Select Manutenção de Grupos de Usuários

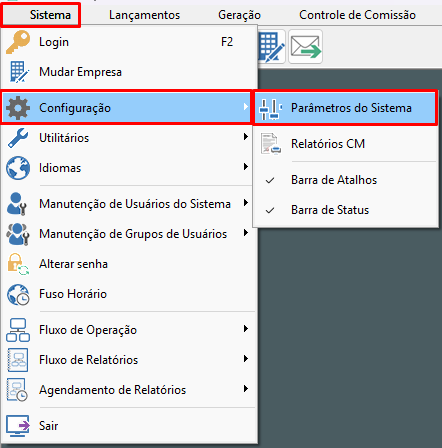coord(129,234)
